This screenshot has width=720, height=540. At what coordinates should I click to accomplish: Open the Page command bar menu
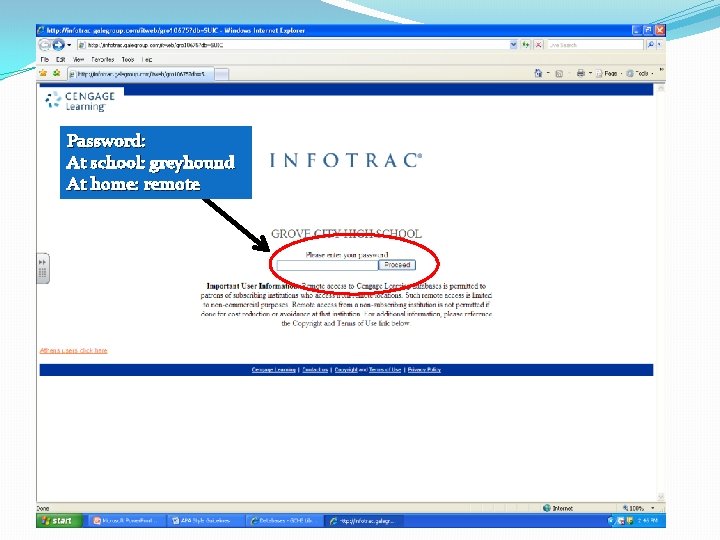[x=609, y=73]
